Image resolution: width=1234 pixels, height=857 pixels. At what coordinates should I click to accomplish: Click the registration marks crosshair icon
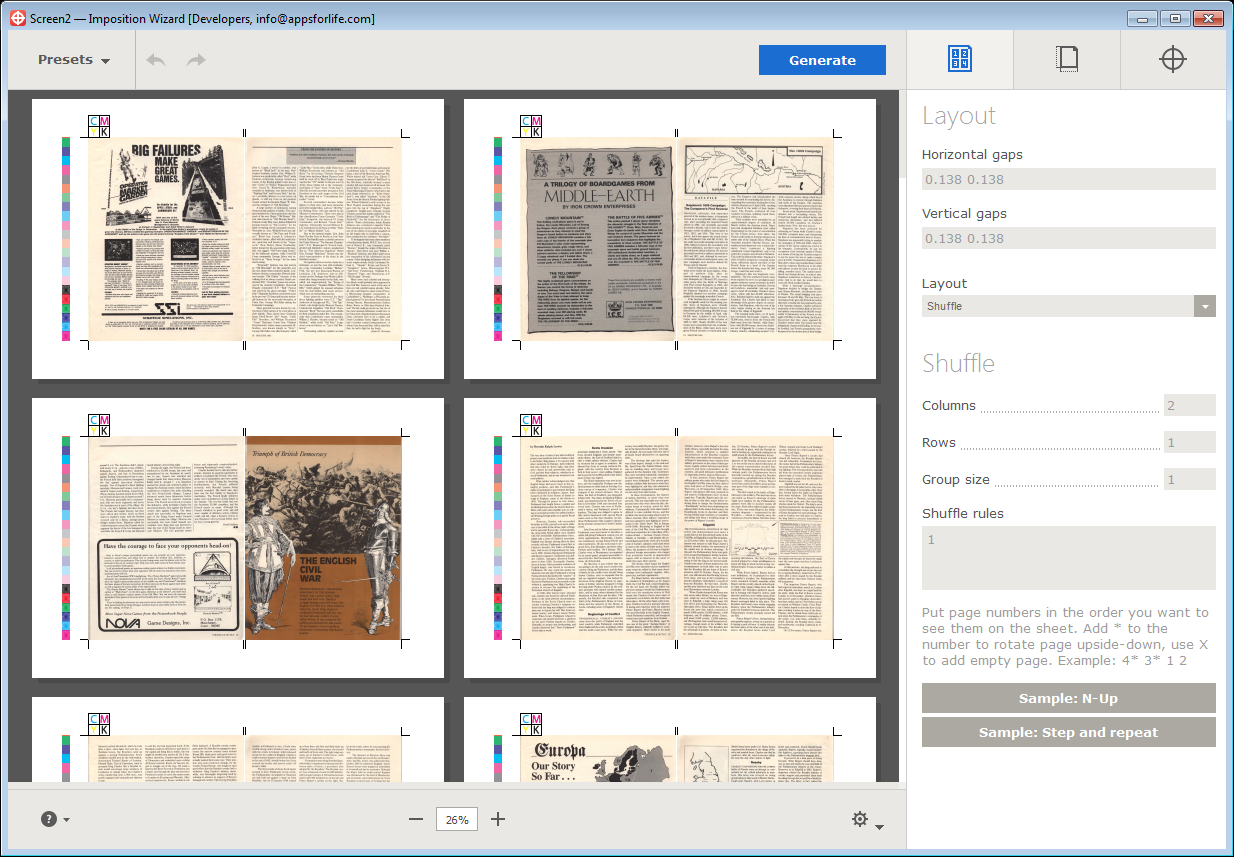point(1172,58)
